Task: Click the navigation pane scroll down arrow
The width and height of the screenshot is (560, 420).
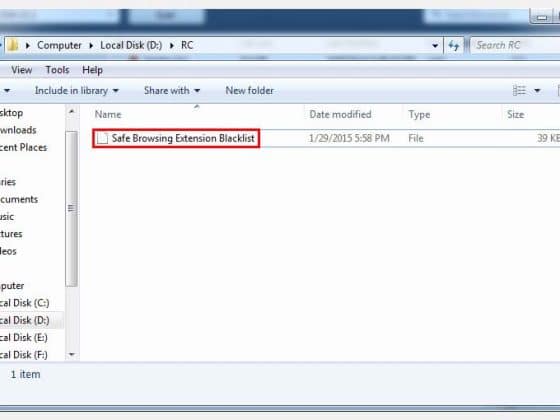Action: tap(71, 354)
